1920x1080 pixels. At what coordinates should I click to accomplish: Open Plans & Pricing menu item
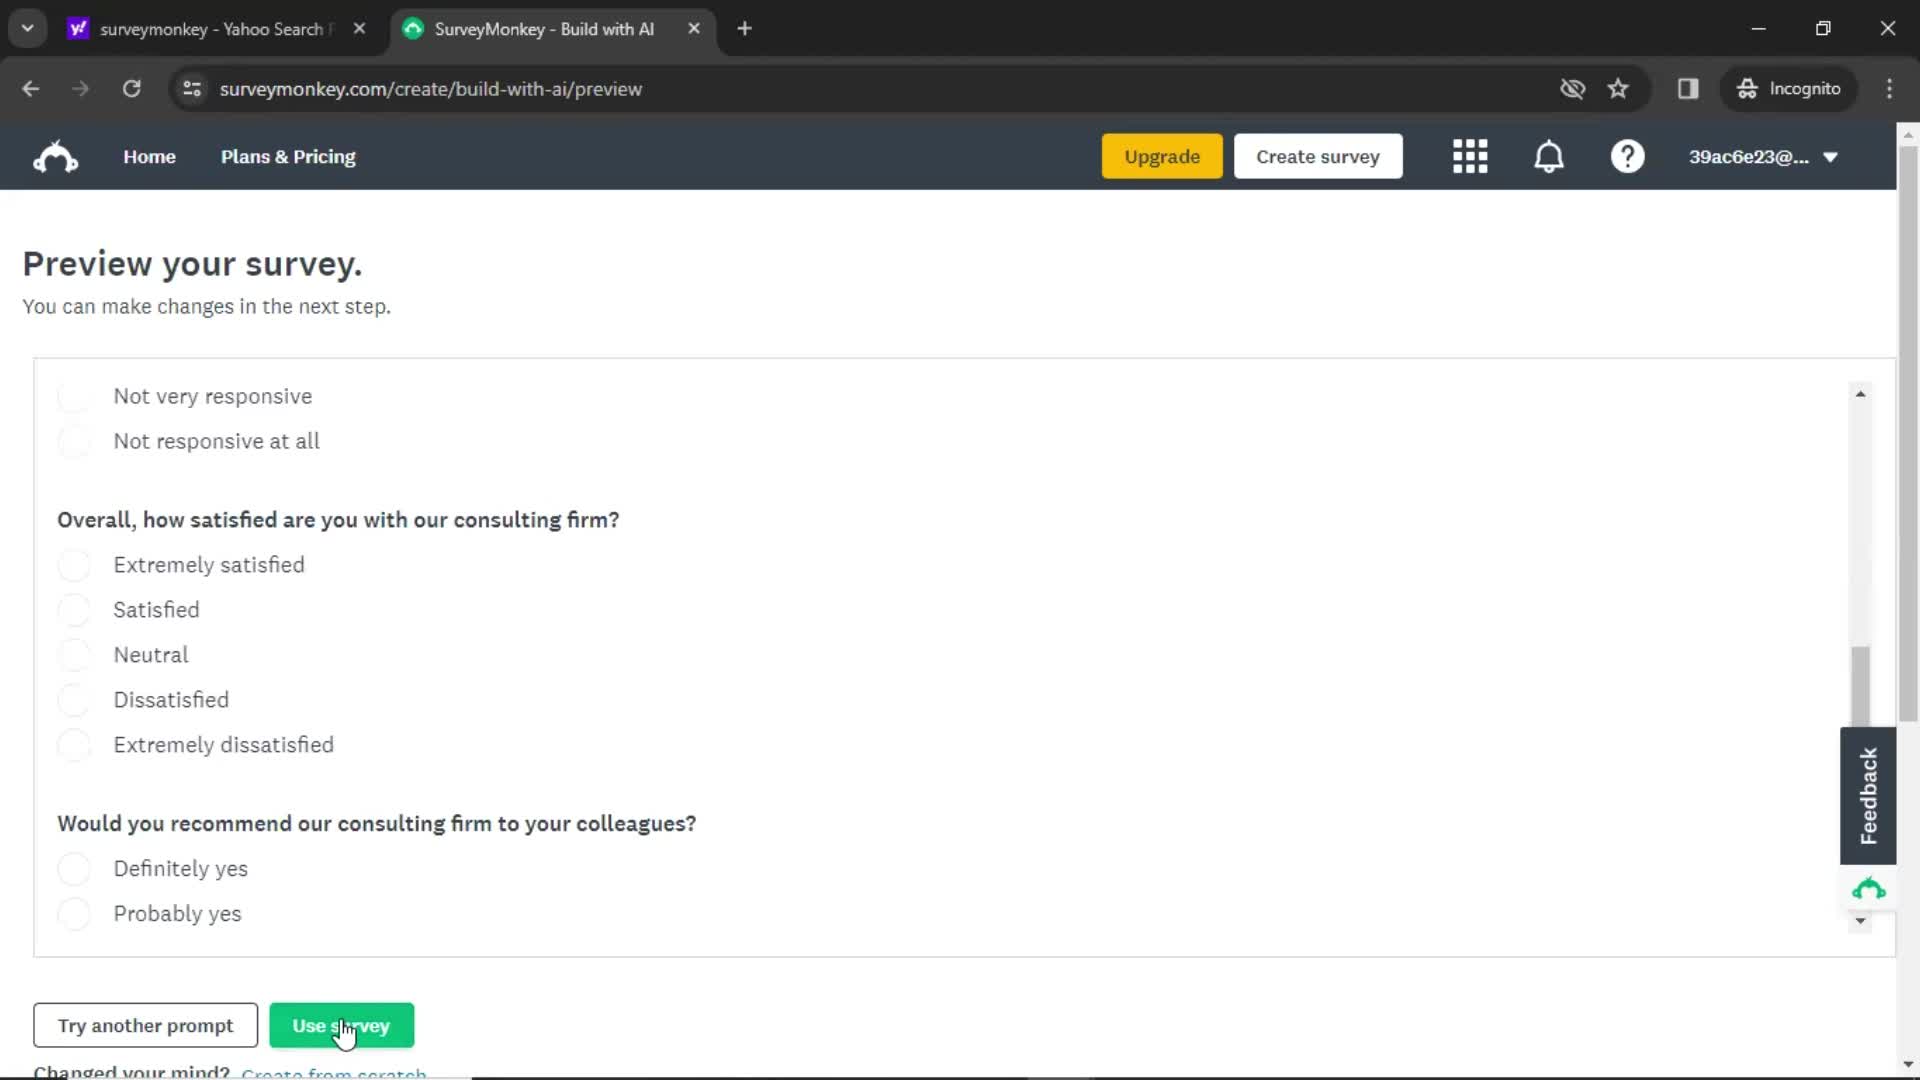287,157
